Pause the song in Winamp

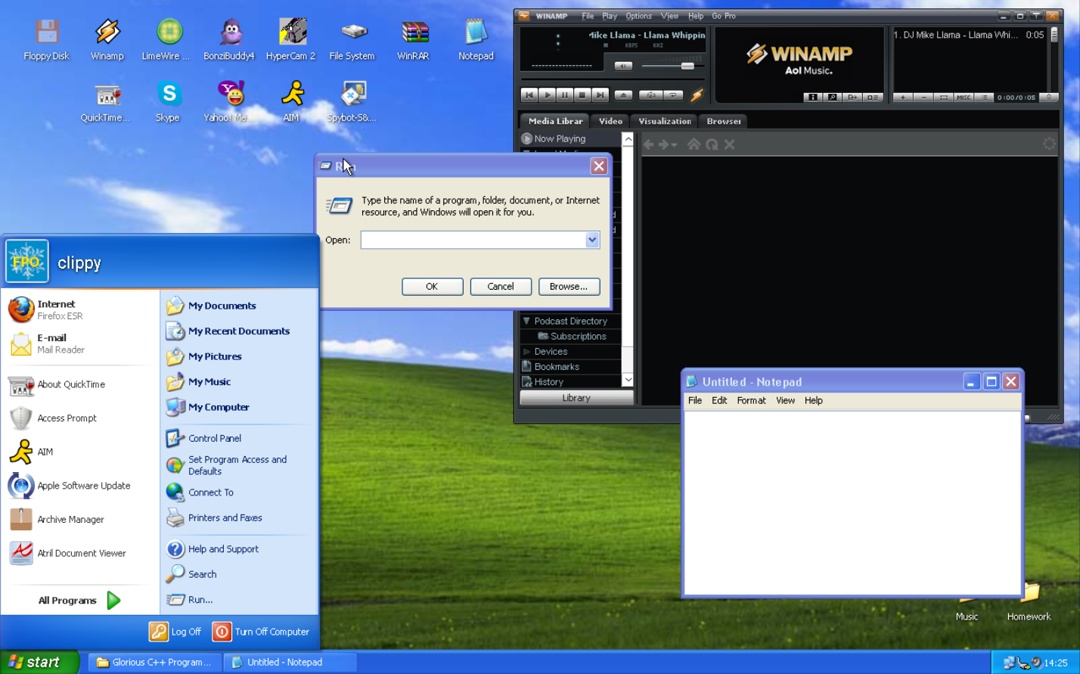[564, 95]
